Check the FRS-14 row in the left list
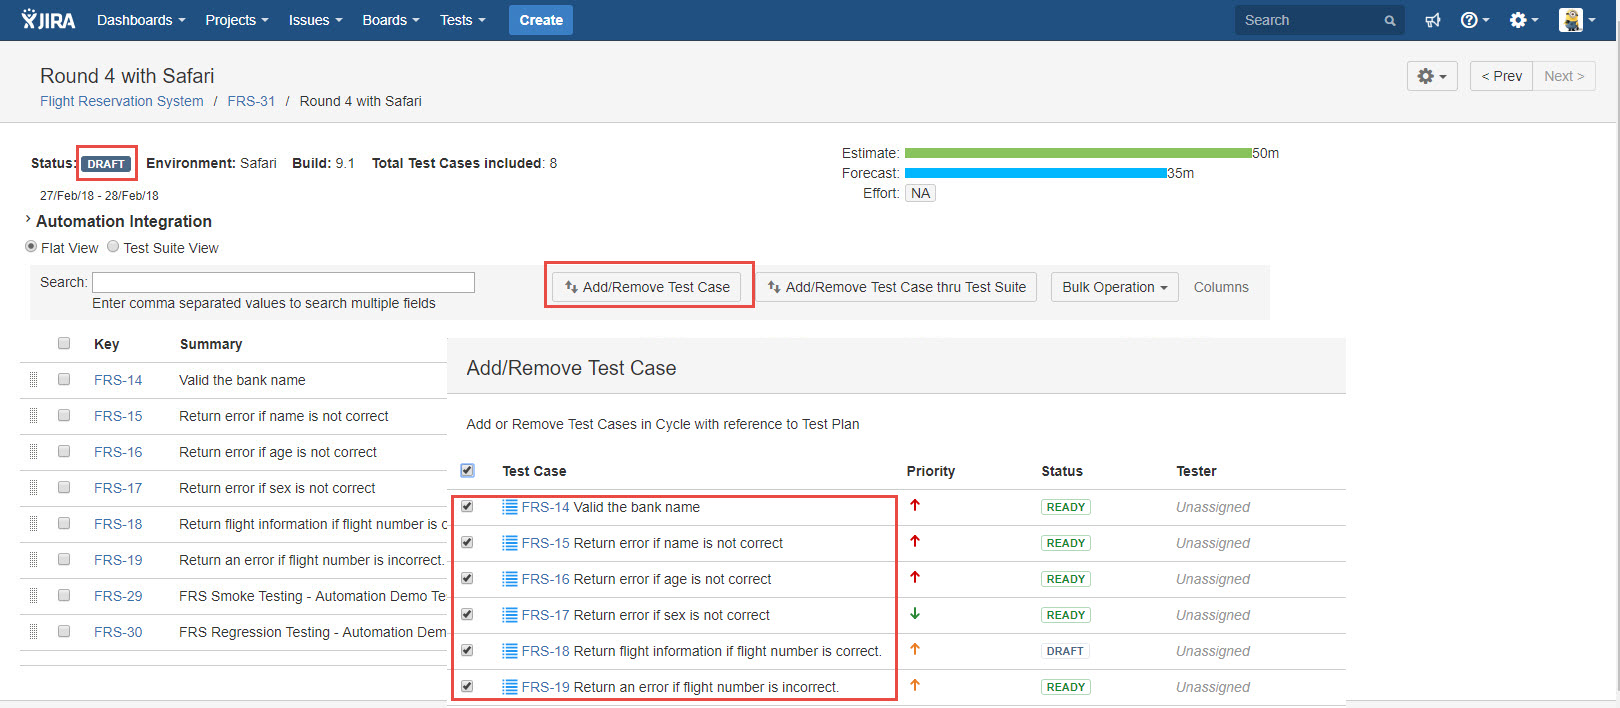Screen dimensions: 1620x708 point(64,379)
